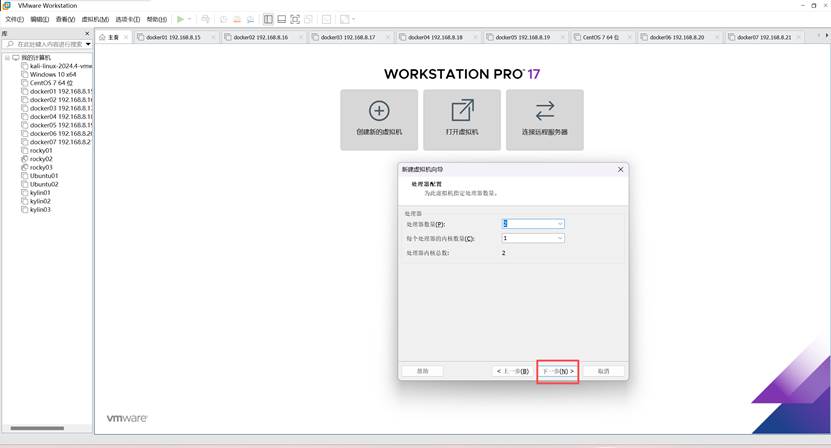831x448 pixels.
Task: Select rocky03 in the library tree
Action: coord(37,168)
